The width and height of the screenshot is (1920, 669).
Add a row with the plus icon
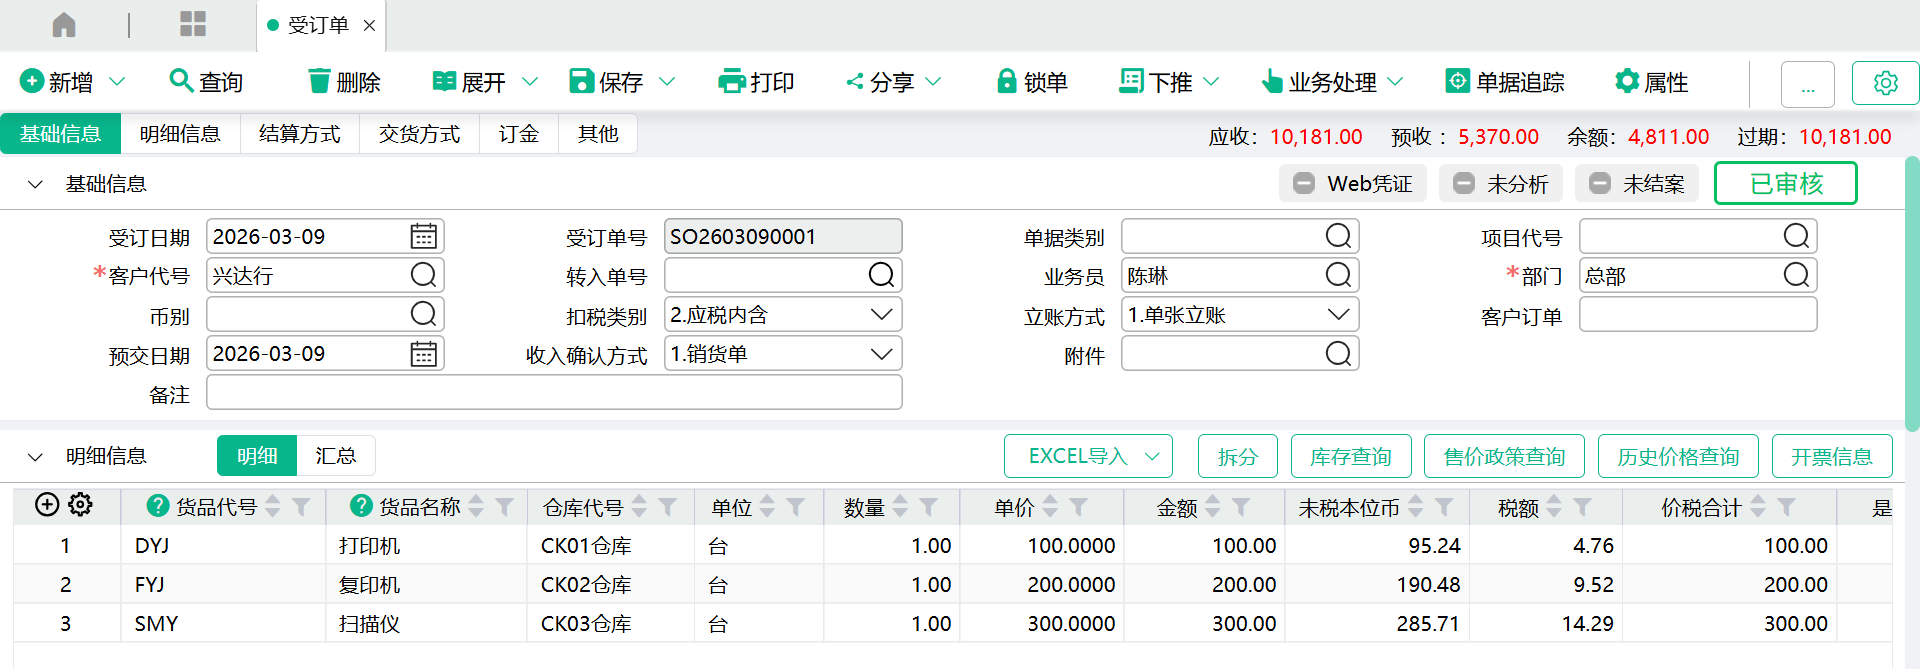pos(47,505)
